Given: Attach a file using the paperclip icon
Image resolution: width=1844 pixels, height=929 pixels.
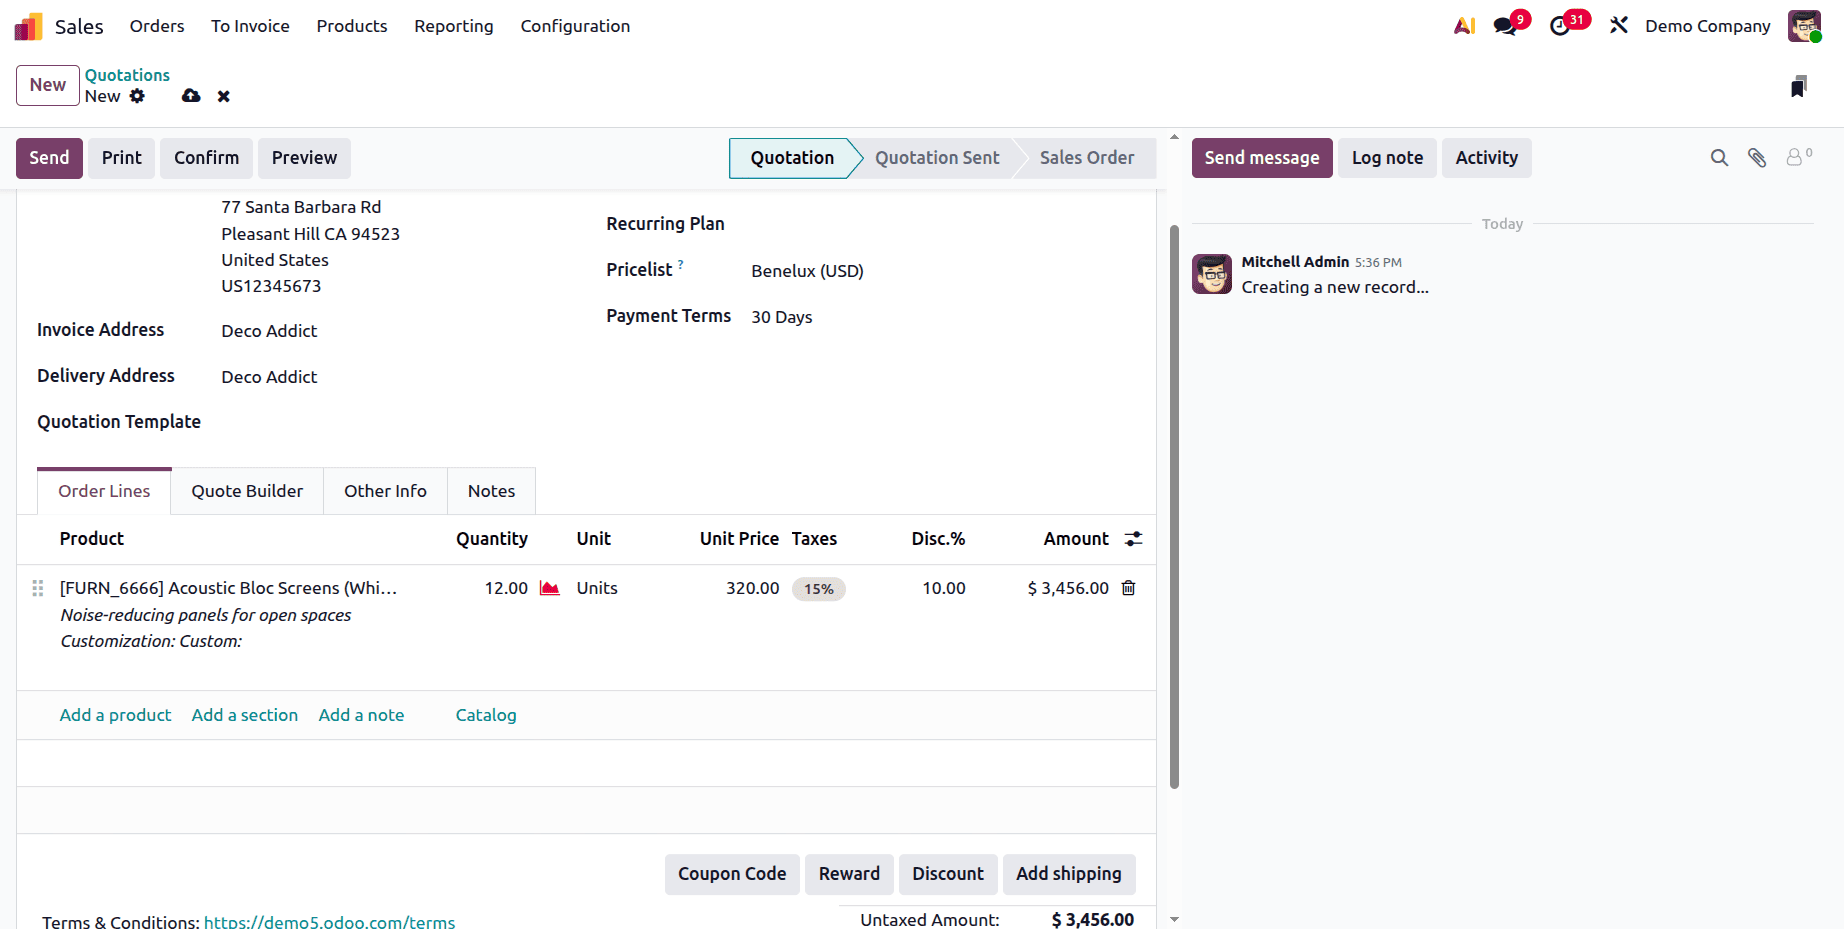Looking at the screenshot, I should (1757, 157).
